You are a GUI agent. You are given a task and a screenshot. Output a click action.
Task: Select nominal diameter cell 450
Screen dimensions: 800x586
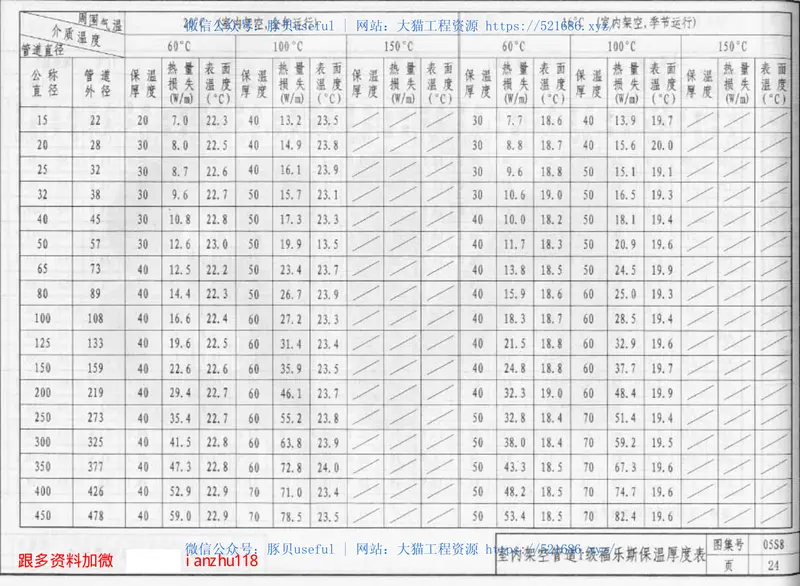tap(42, 516)
